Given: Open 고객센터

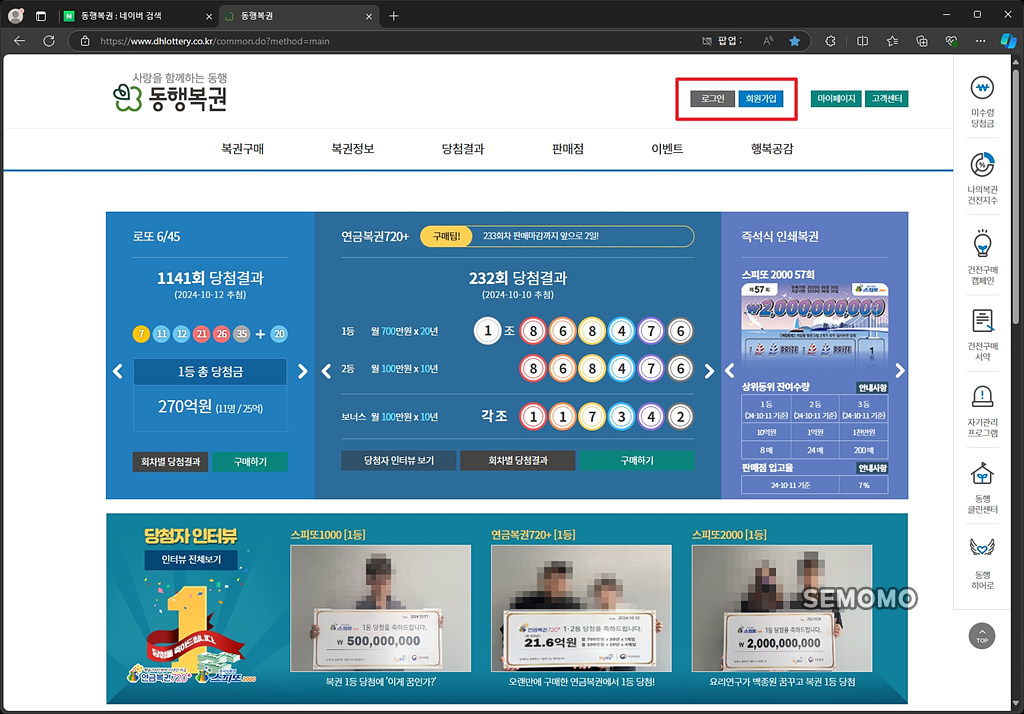Looking at the screenshot, I should click(886, 99).
